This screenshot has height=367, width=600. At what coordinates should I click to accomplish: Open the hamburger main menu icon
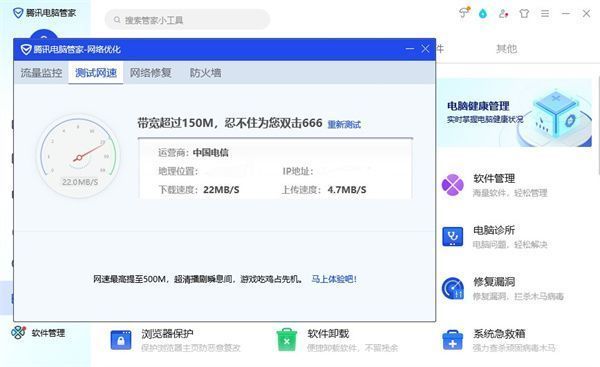click(x=545, y=14)
